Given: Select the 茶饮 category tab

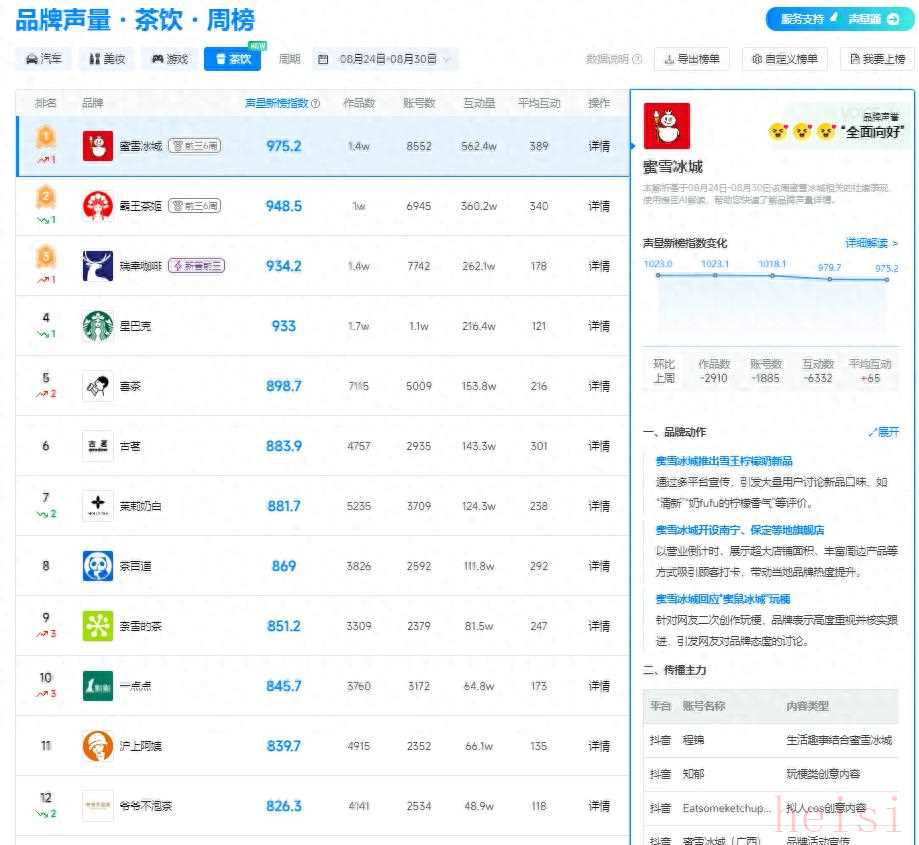Looking at the screenshot, I should point(233,59).
